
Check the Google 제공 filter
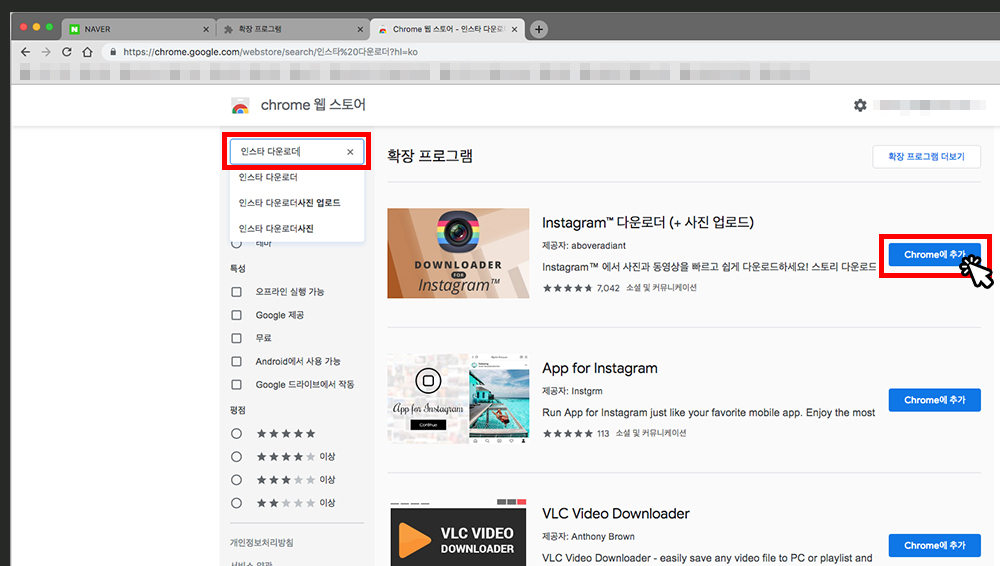point(237,315)
